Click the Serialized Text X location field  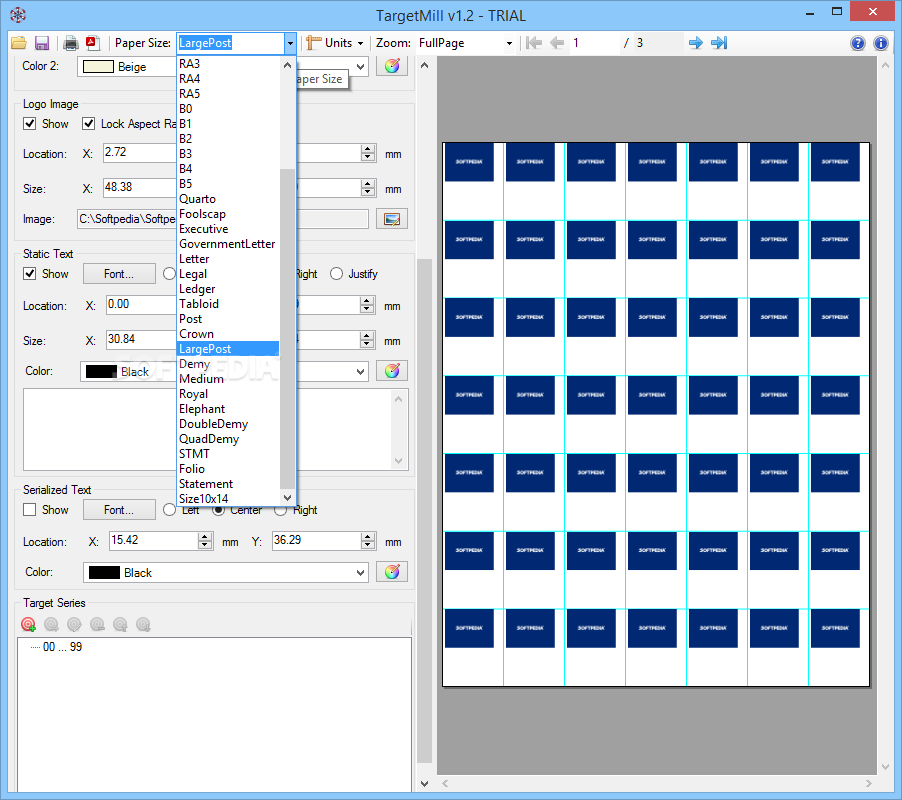click(154, 540)
